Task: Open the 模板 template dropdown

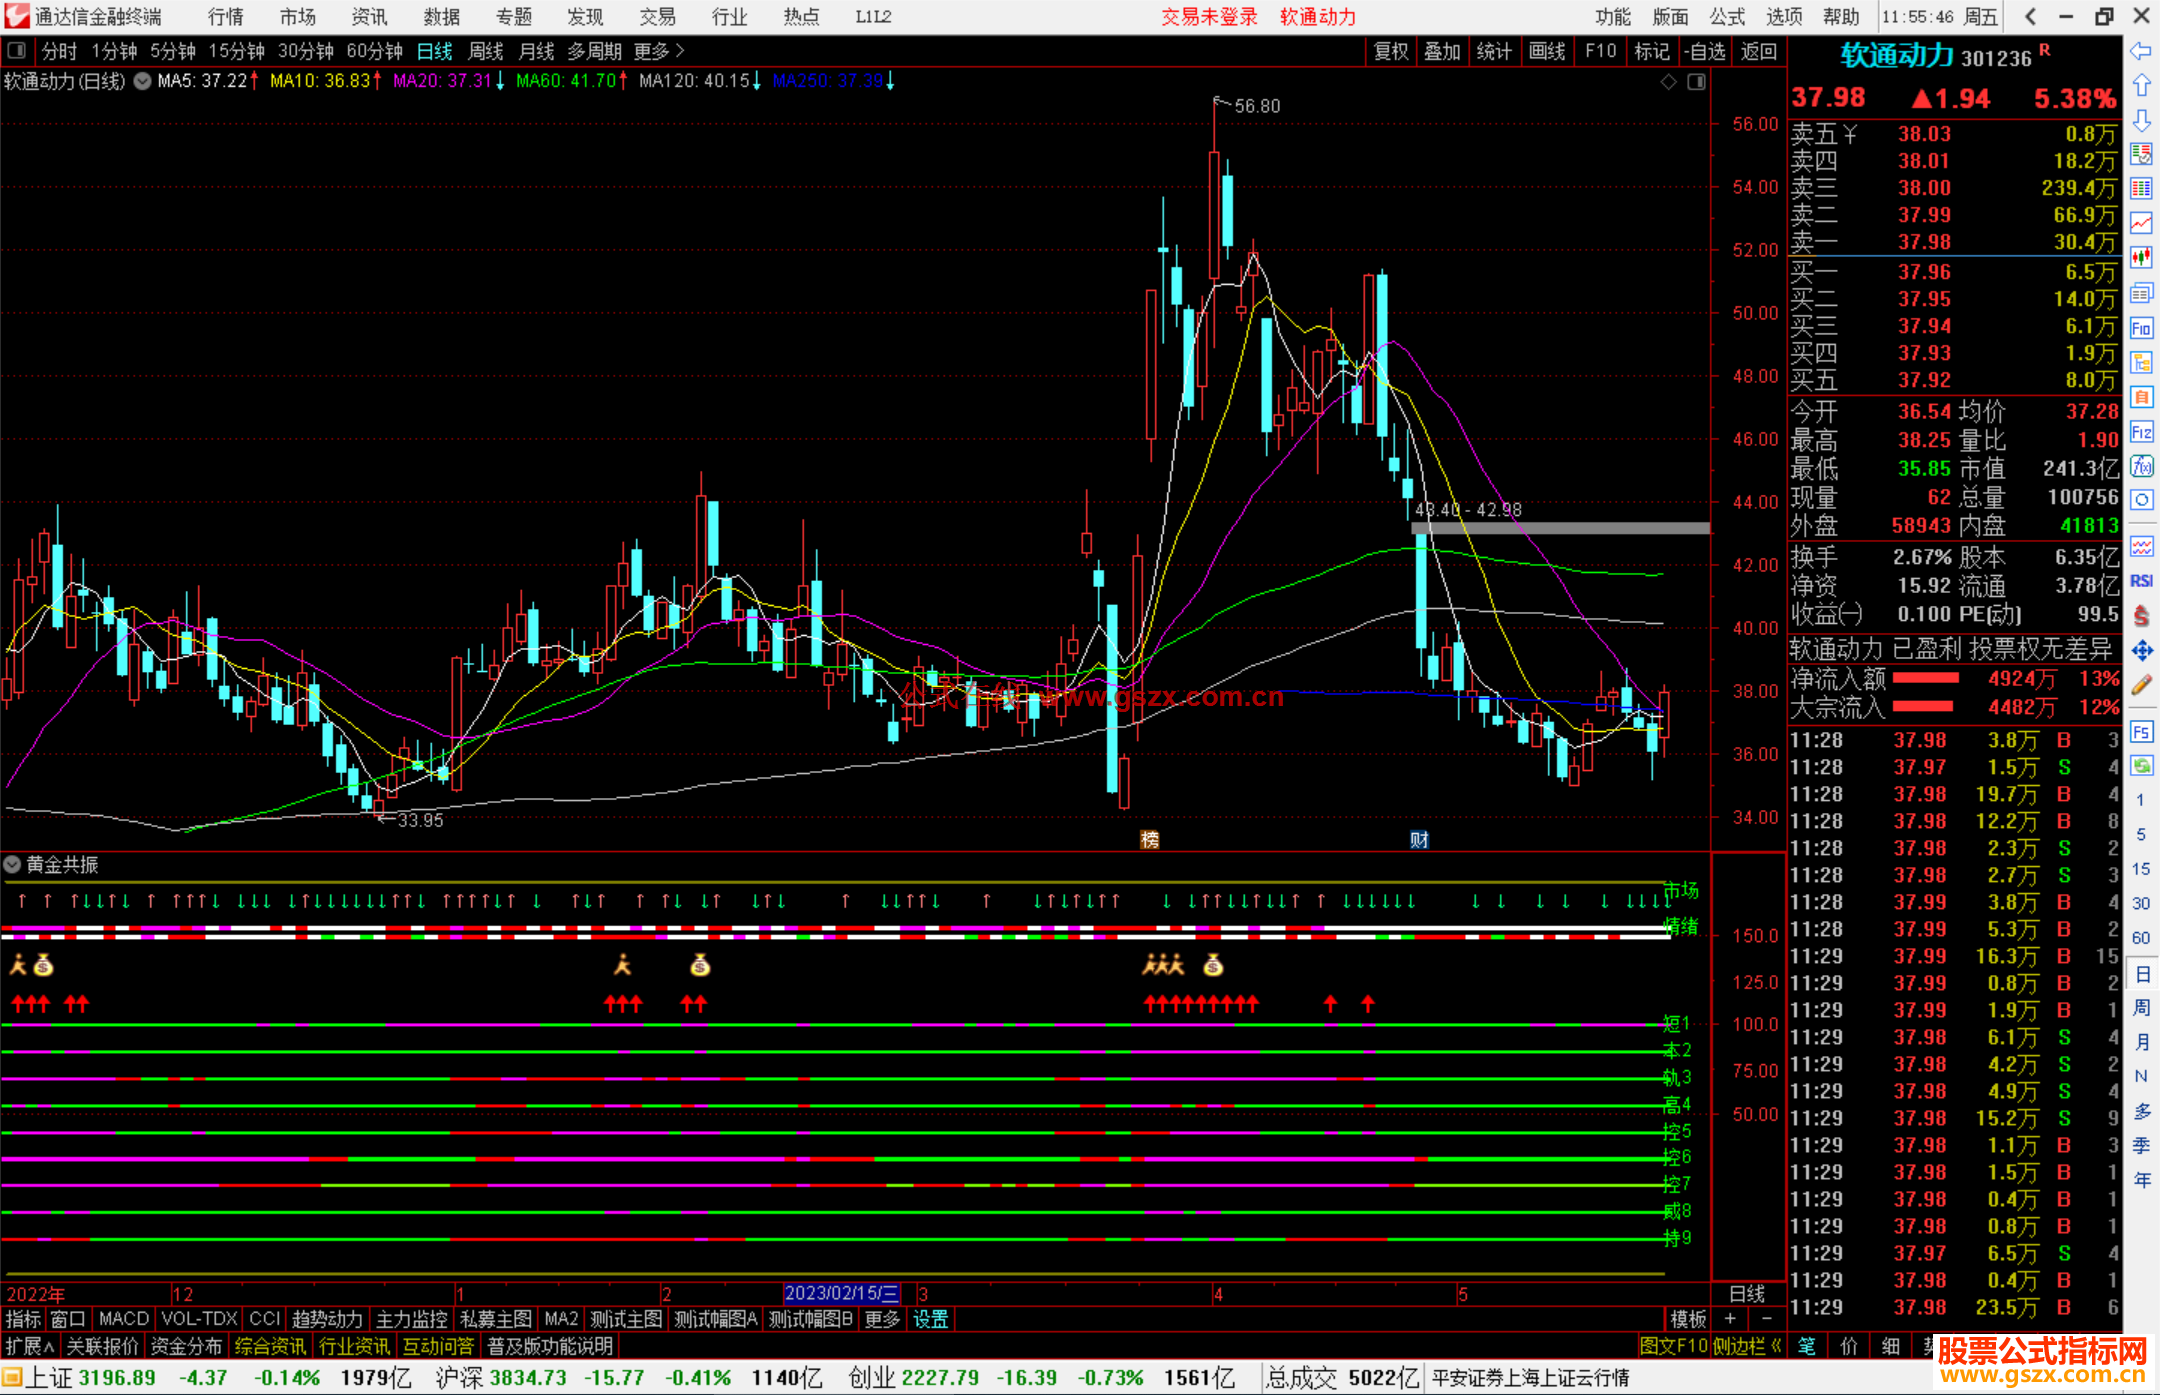Action: pos(1688,1319)
